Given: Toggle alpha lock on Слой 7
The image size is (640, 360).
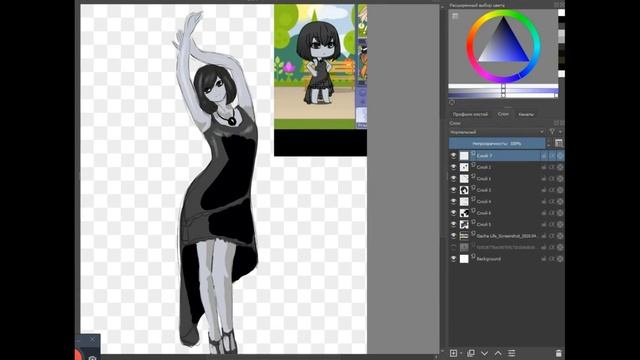Looking at the screenshot, I should (560, 156).
